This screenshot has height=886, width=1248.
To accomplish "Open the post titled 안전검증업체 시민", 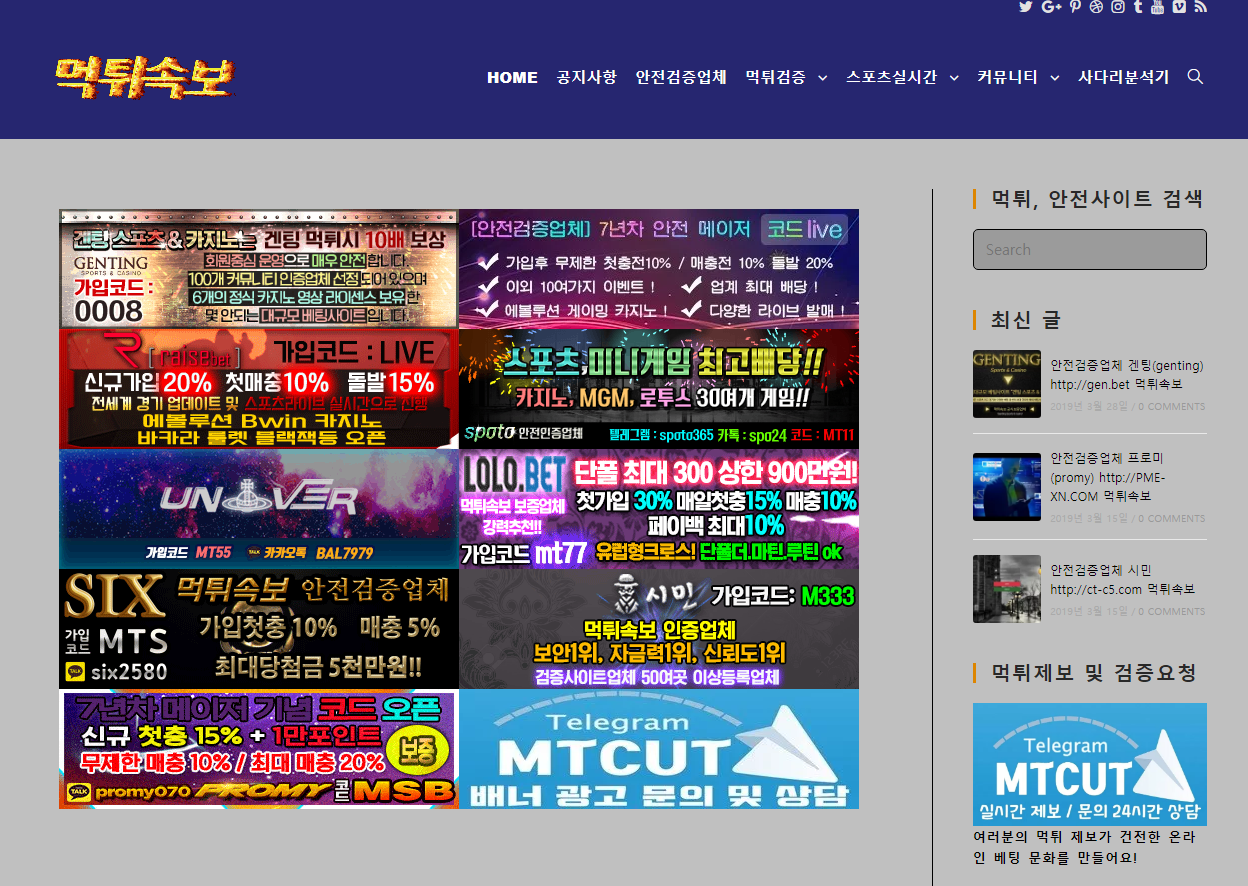I will 1122,579.
